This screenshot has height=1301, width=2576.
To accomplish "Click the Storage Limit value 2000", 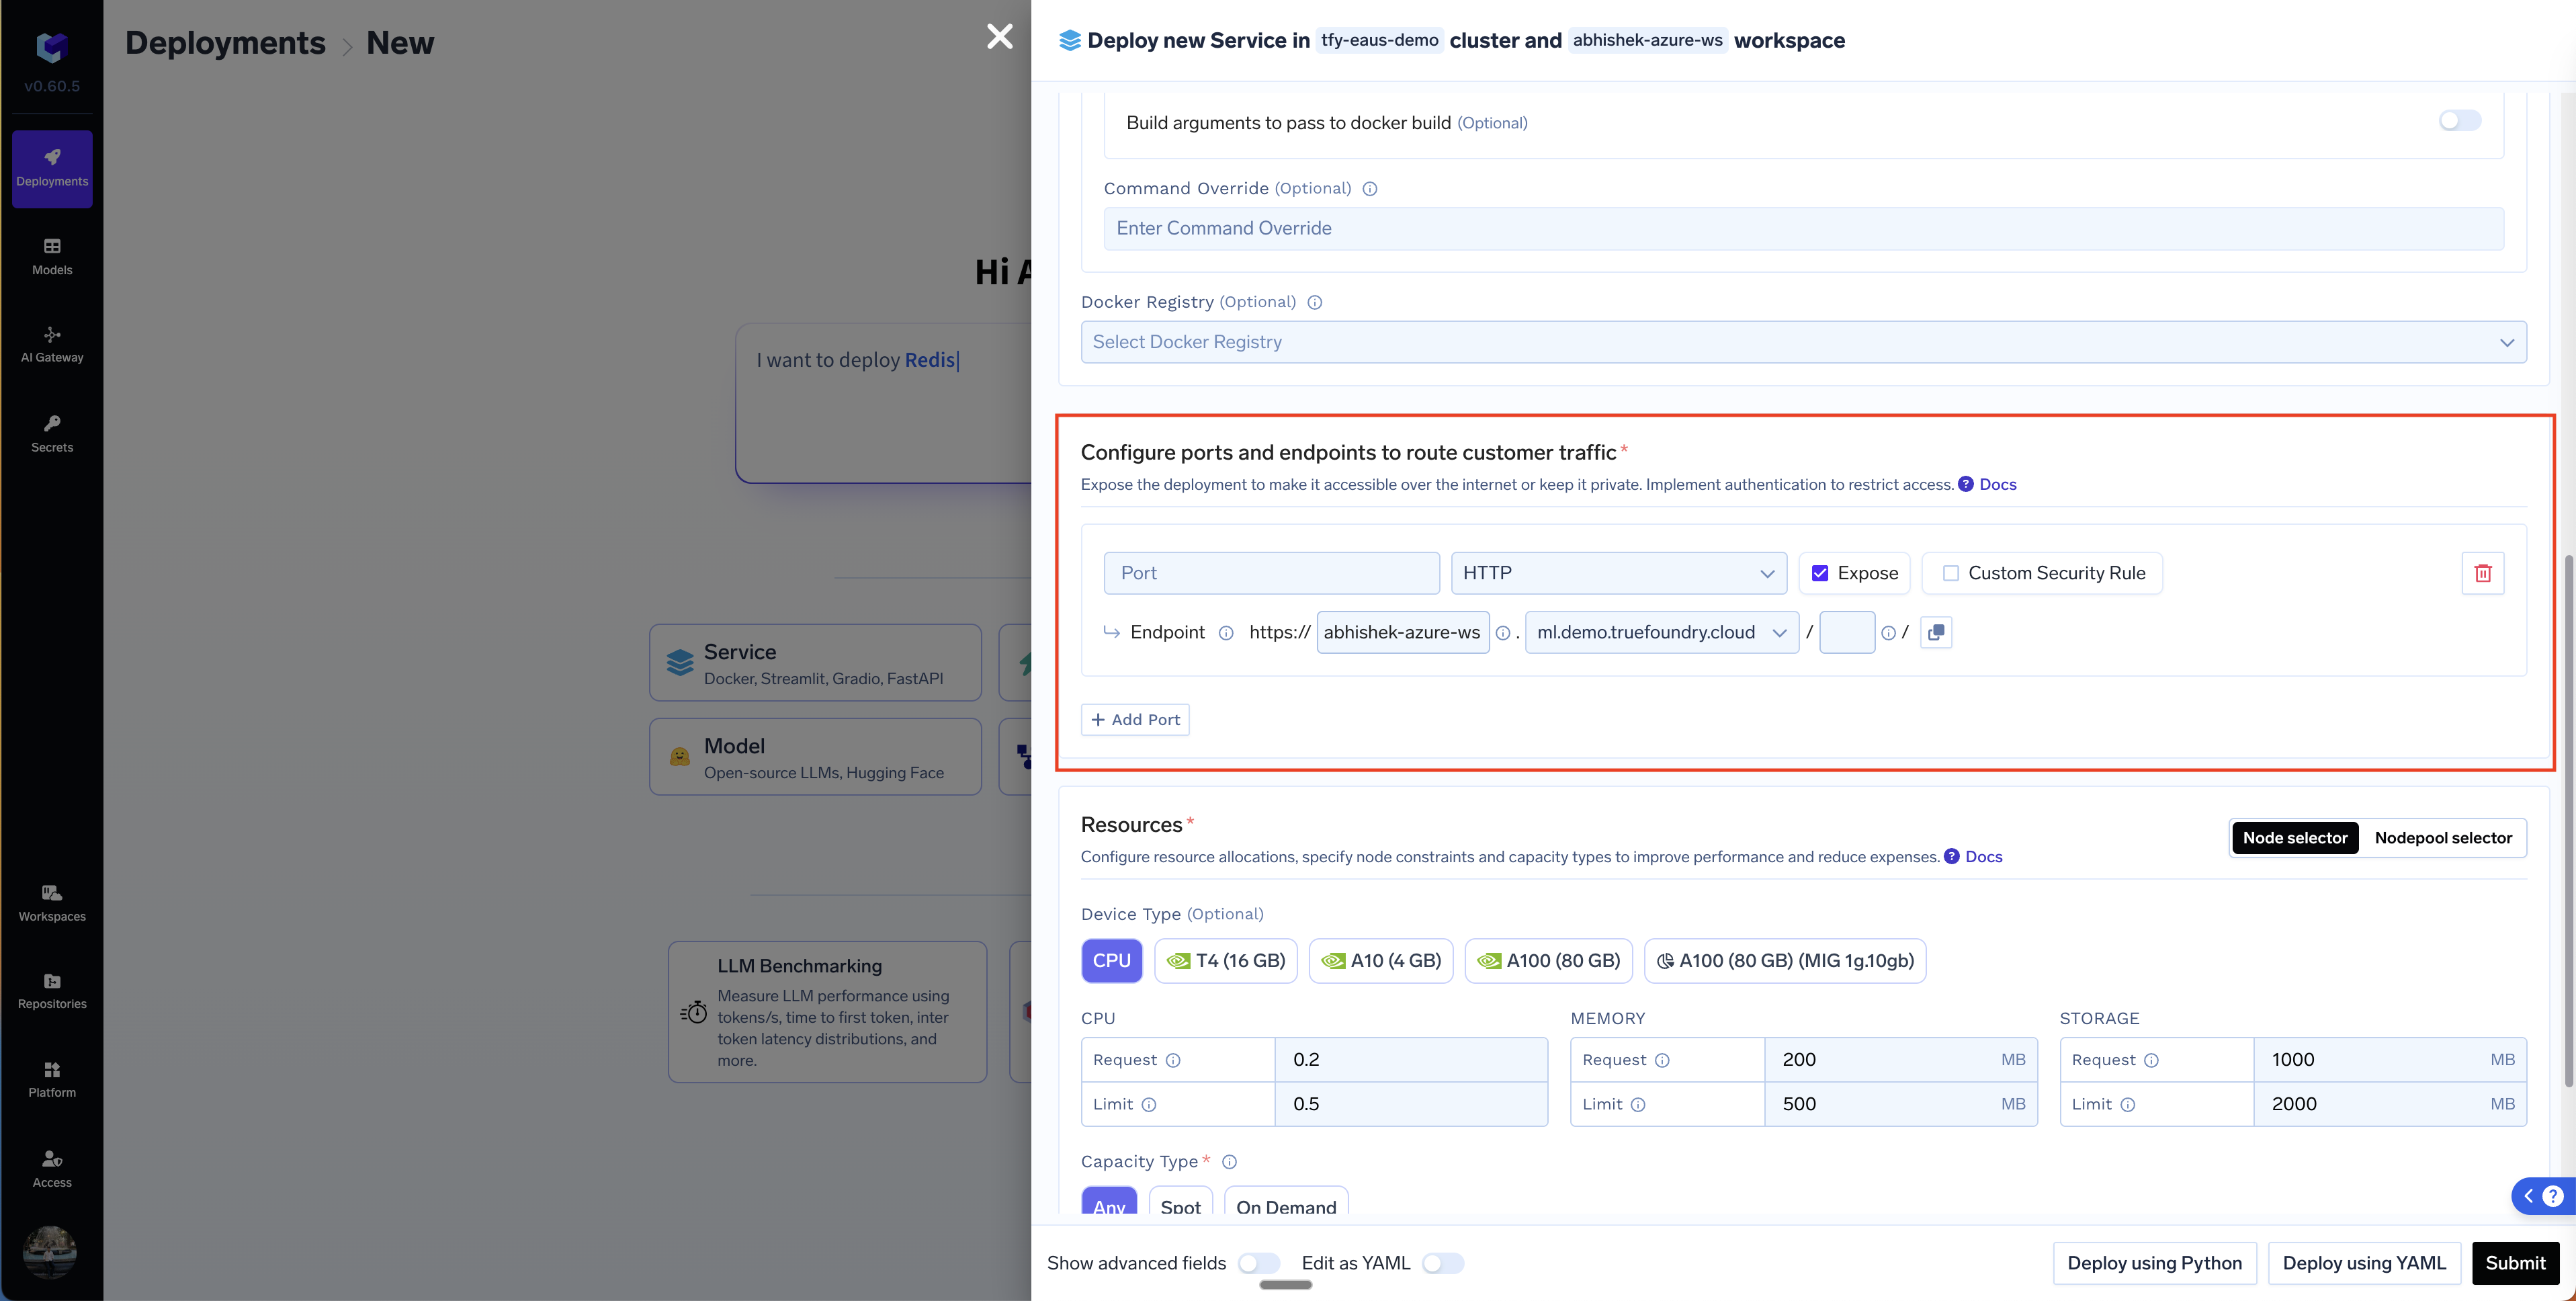I will [x=2389, y=1104].
